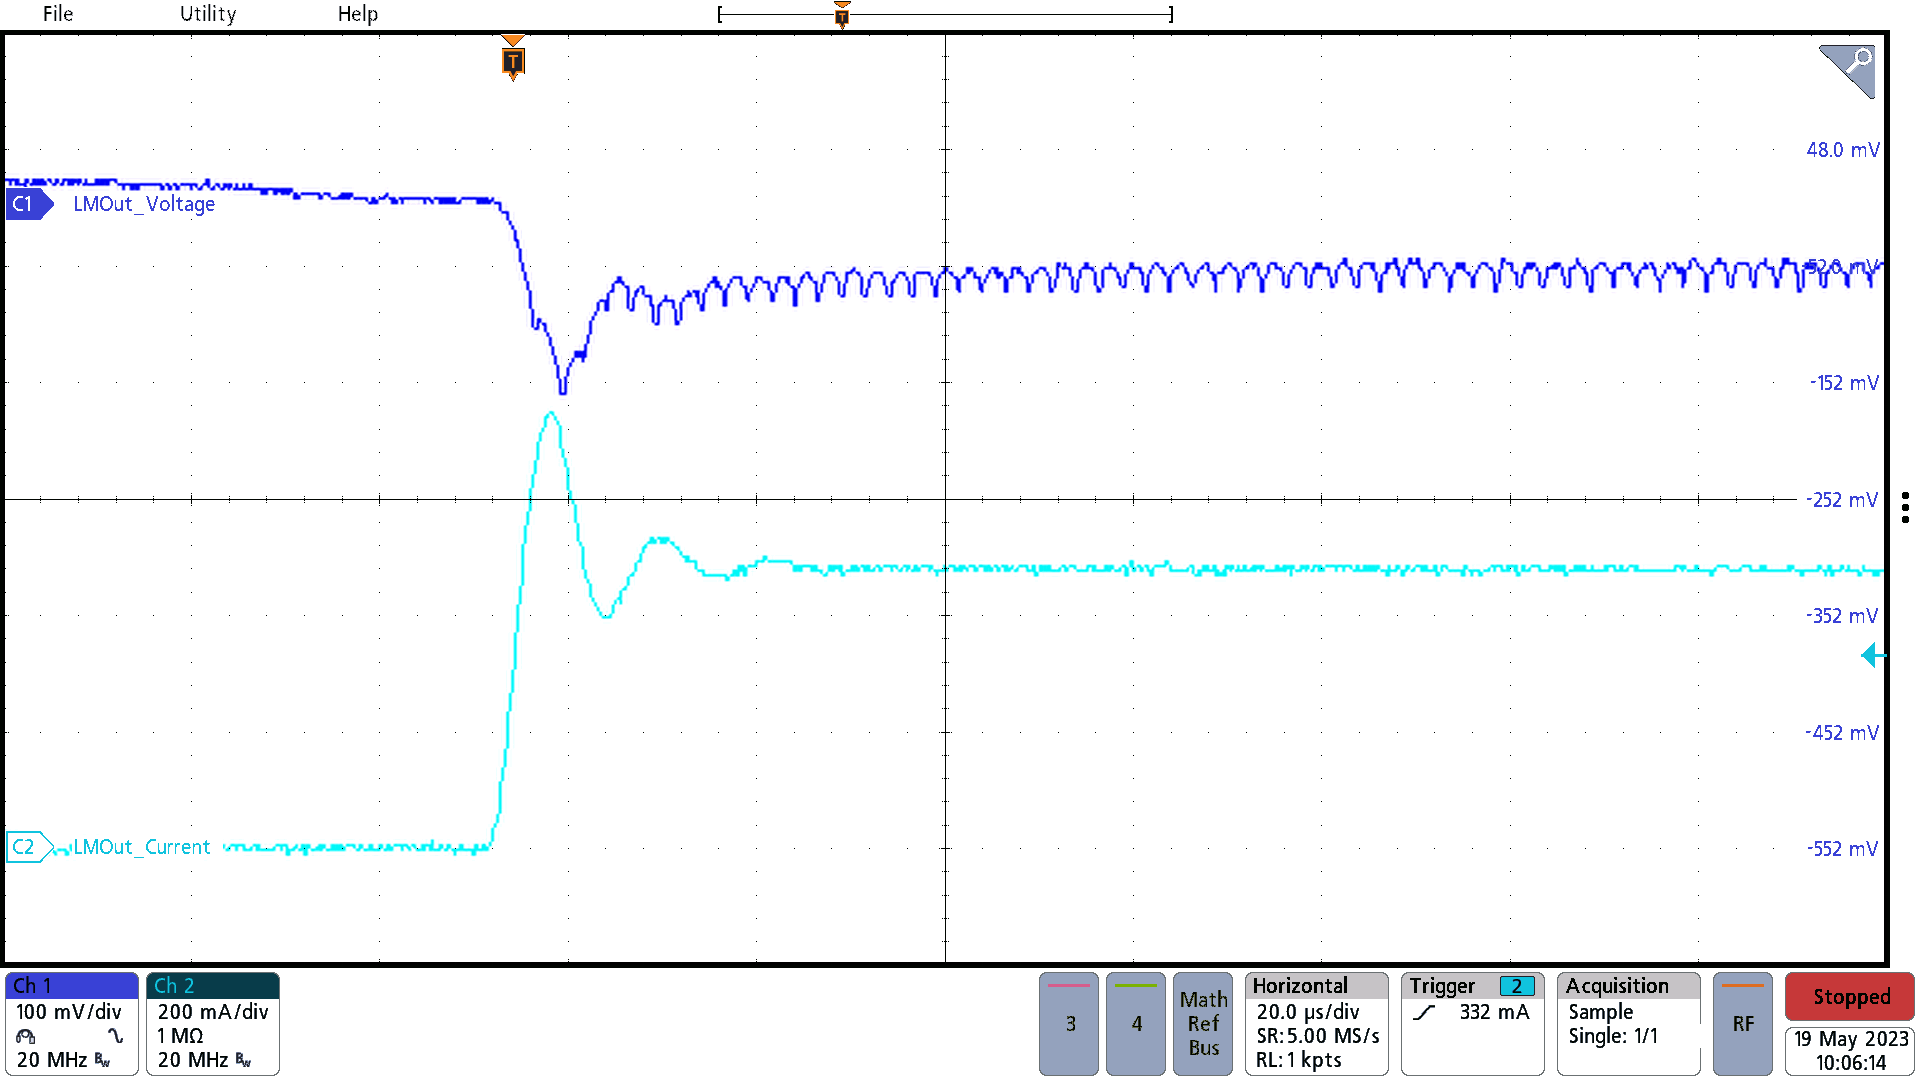The width and height of the screenshot is (1920, 1080).
Task: Open the File menu
Action: click(x=57, y=13)
